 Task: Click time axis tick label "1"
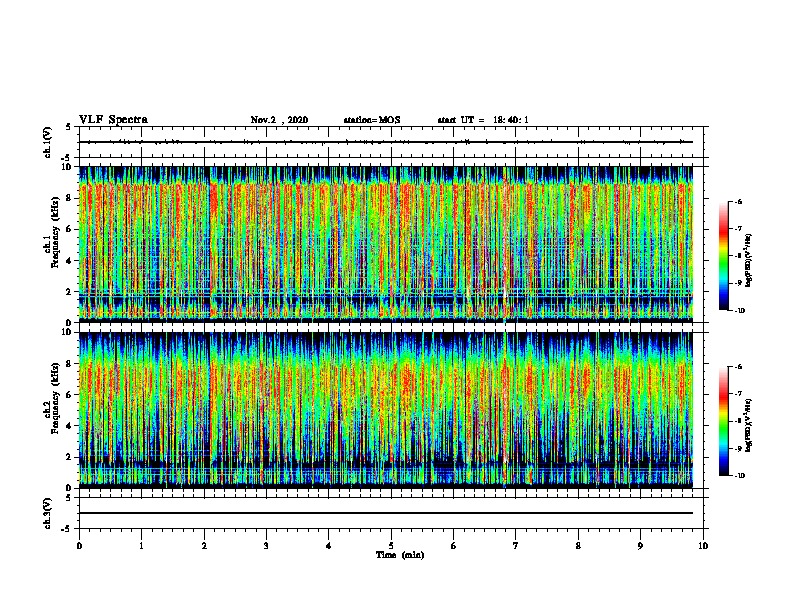tap(141, 546)
